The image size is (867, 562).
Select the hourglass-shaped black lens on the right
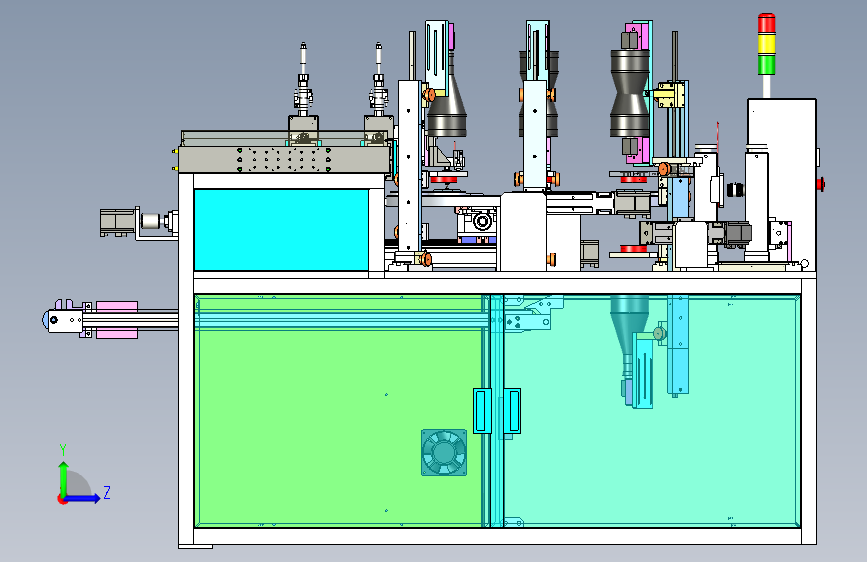[x=630, y=93]
